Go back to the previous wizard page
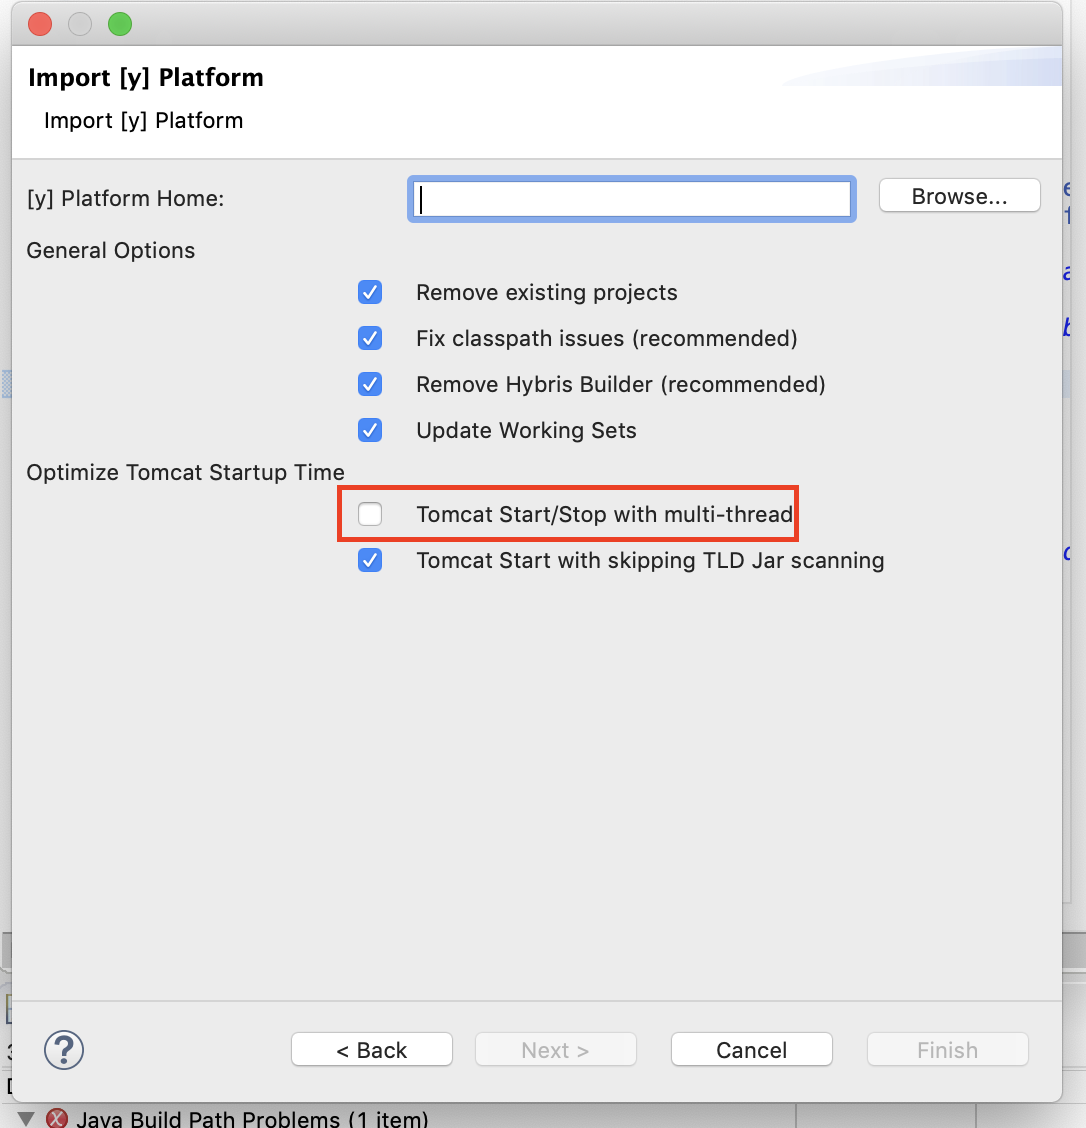Viewport: 1086px width, 1128px height. tap(371, 1049)
